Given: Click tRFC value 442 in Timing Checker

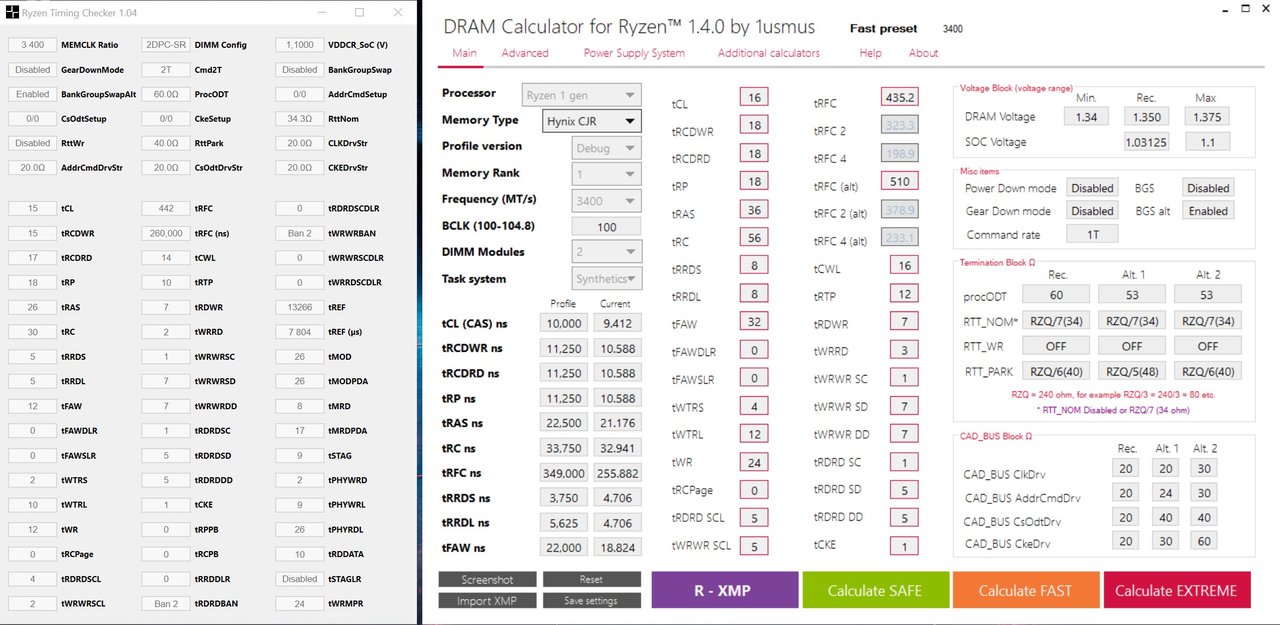Looking at the screenshot, I should (x=166, y=209).
